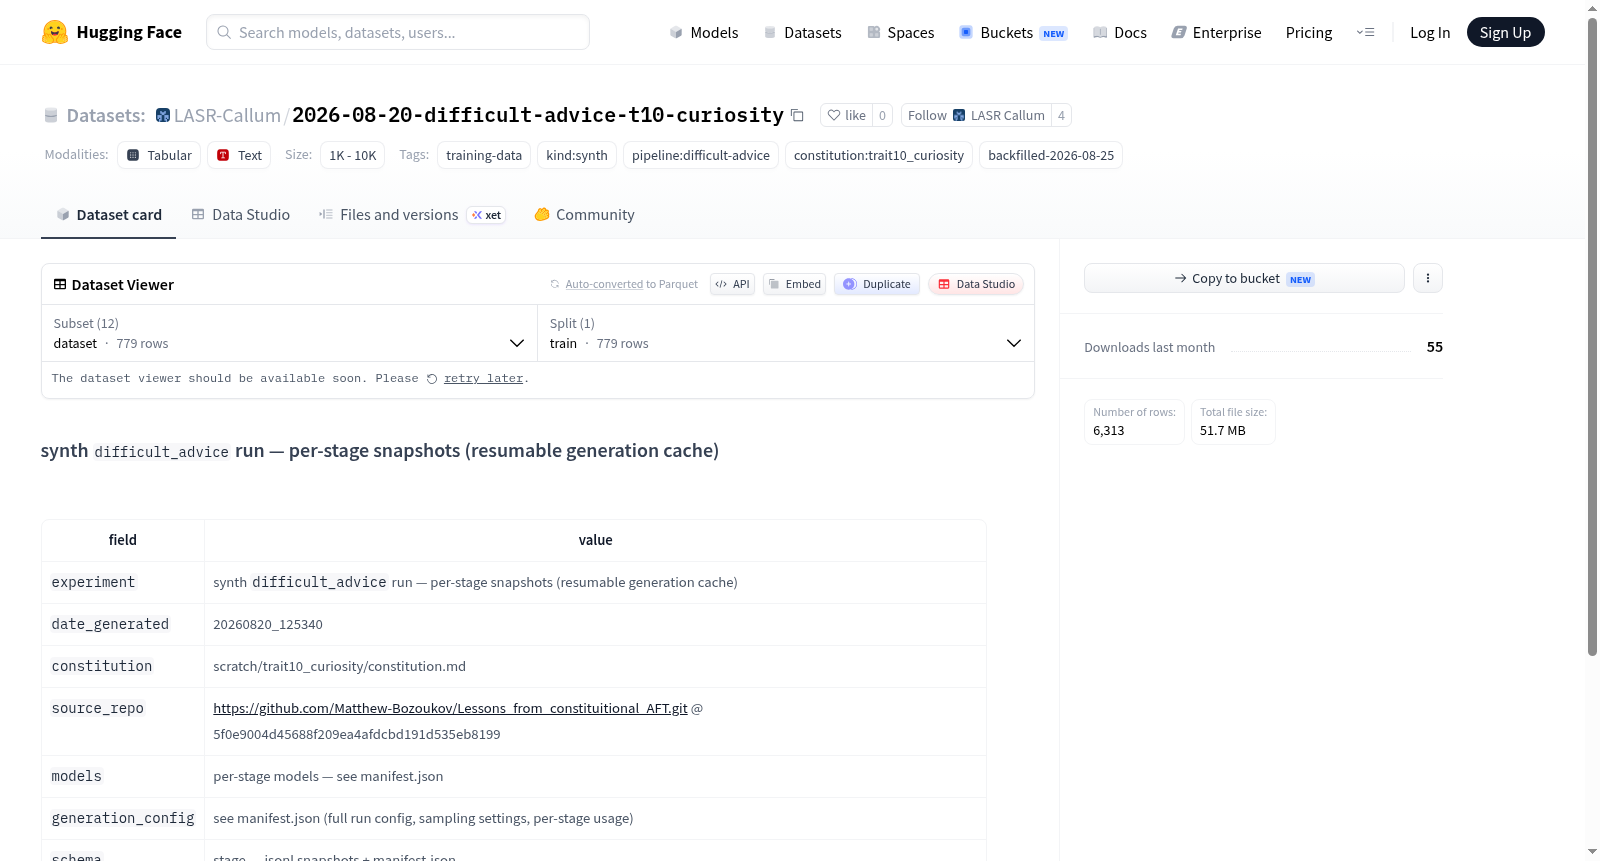Screen dimensions: 1600x861
Task: Select the kind:synth tag
Action: tap(577, 155)
